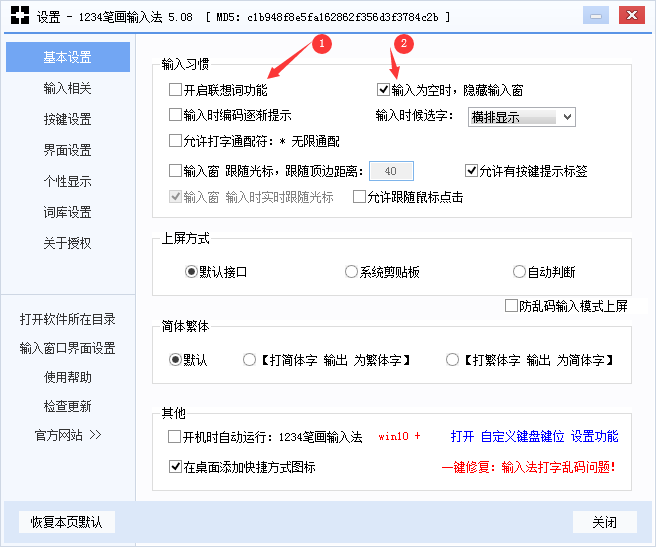This screenshot has width=656, height=547.
Task: Click 打开 自定义键盘键位 设置功能 link
Action: pos(534,437)
